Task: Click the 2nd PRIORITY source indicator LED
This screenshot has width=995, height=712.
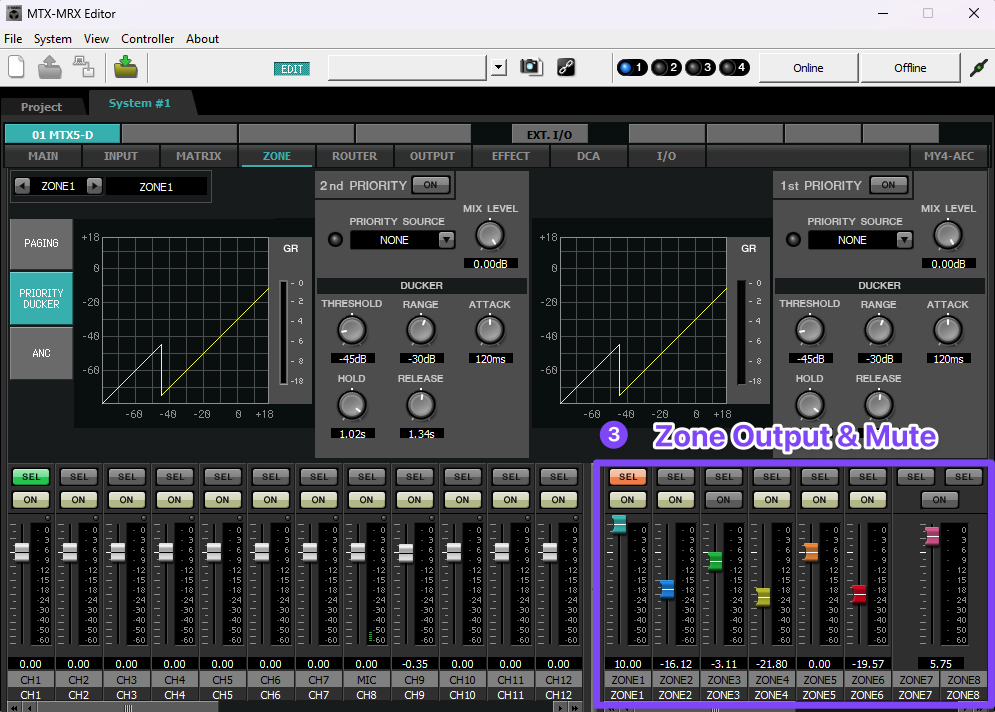Action: tap(335, 239)
